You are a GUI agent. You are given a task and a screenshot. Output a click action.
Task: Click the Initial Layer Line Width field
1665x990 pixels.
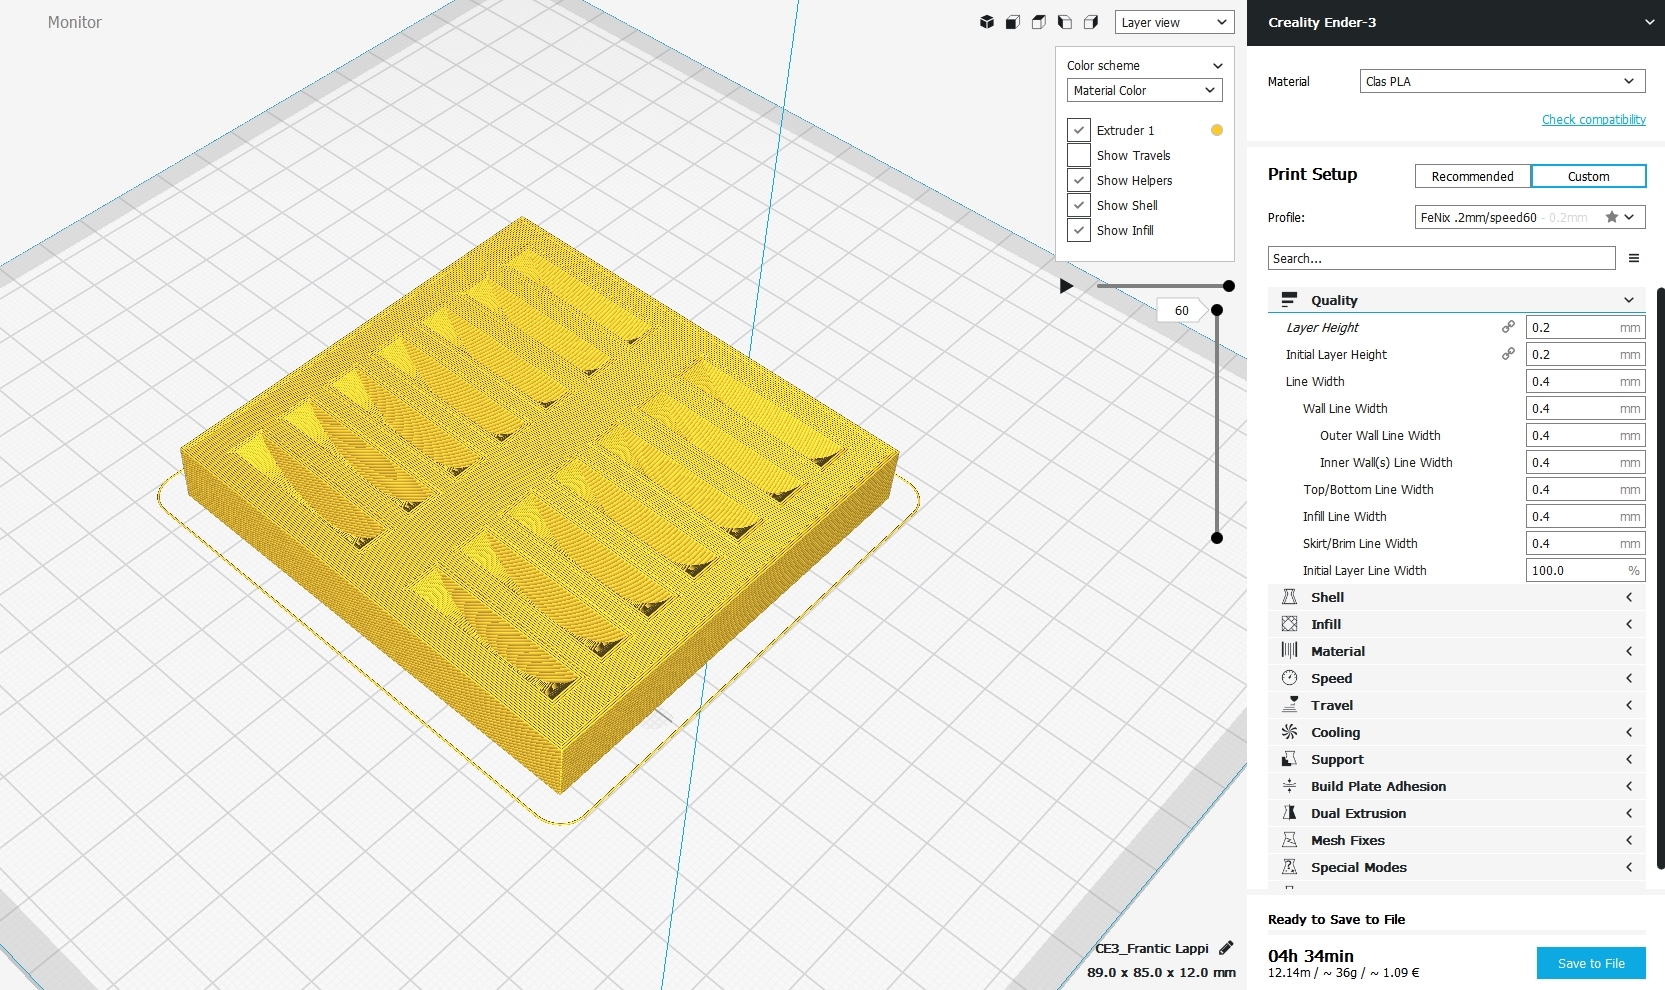[x=1585, y=570]
